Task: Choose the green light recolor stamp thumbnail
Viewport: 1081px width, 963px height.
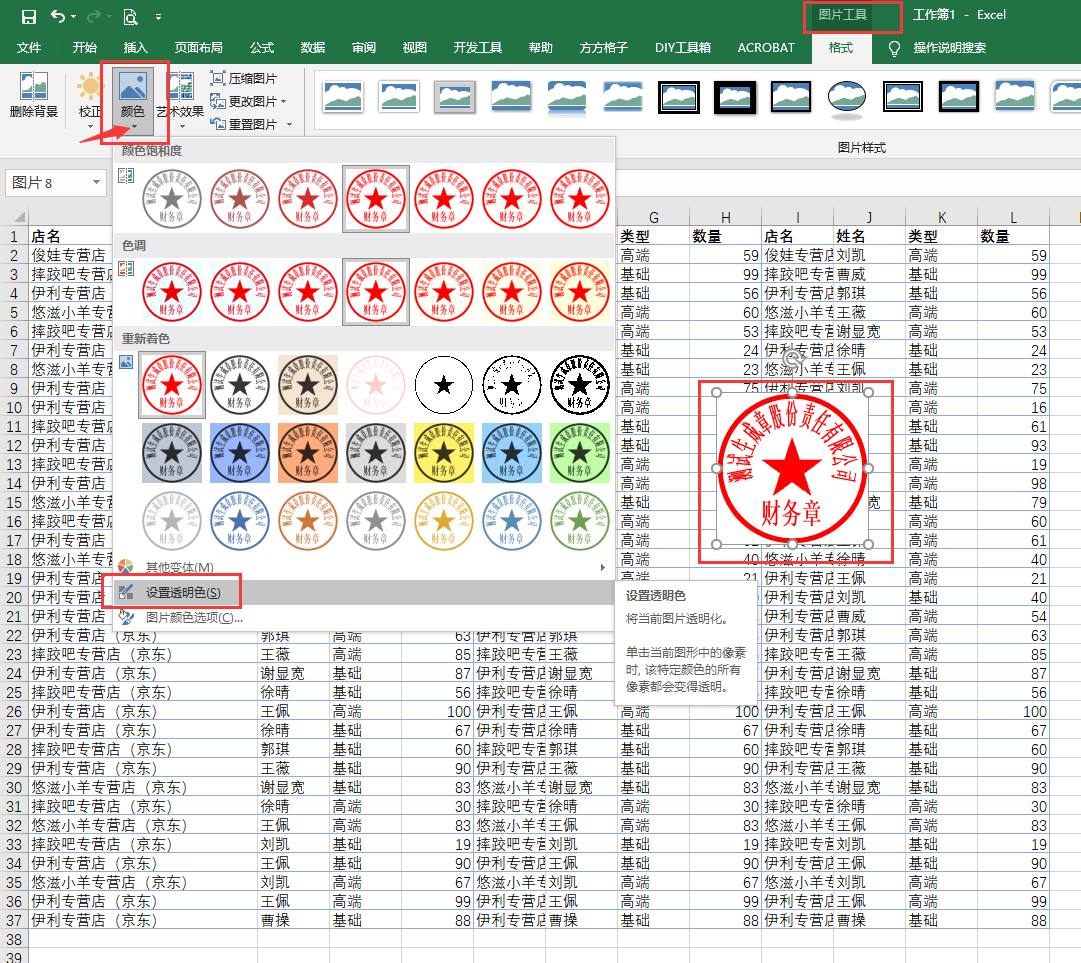Action: [580, 520]
